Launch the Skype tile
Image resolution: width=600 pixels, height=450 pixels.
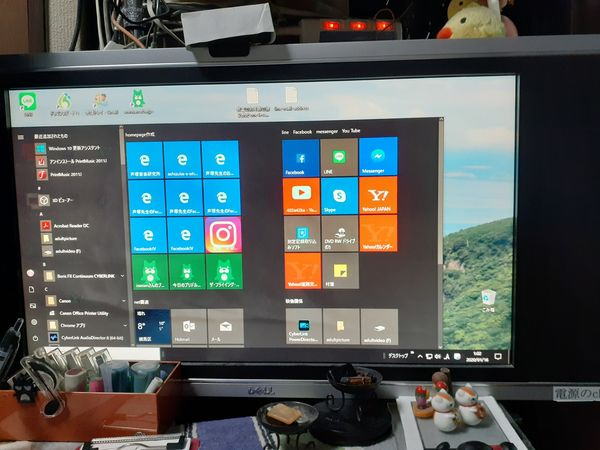pyautogui.click(x=340, y=196)
